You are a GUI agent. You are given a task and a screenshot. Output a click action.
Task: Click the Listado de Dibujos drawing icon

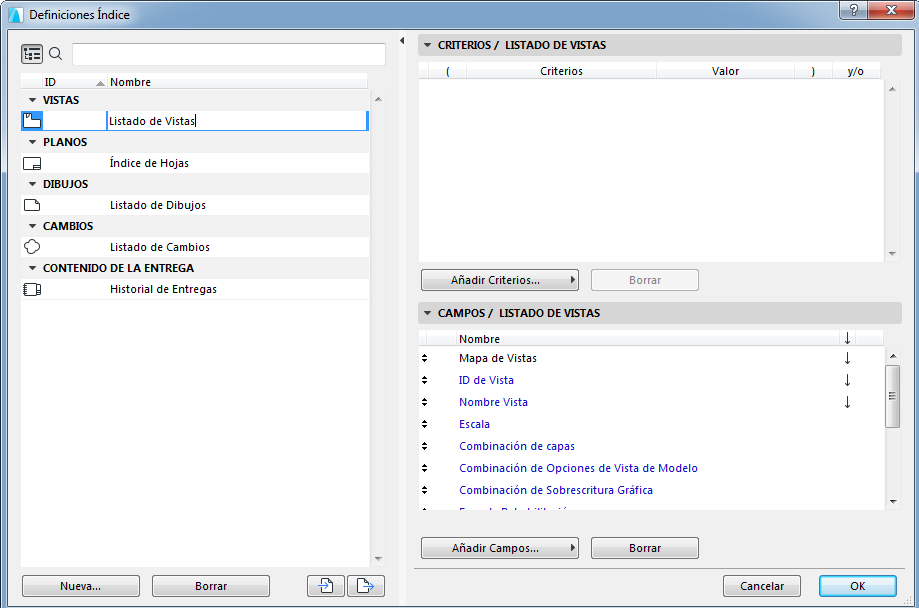(x=31, y=204)
